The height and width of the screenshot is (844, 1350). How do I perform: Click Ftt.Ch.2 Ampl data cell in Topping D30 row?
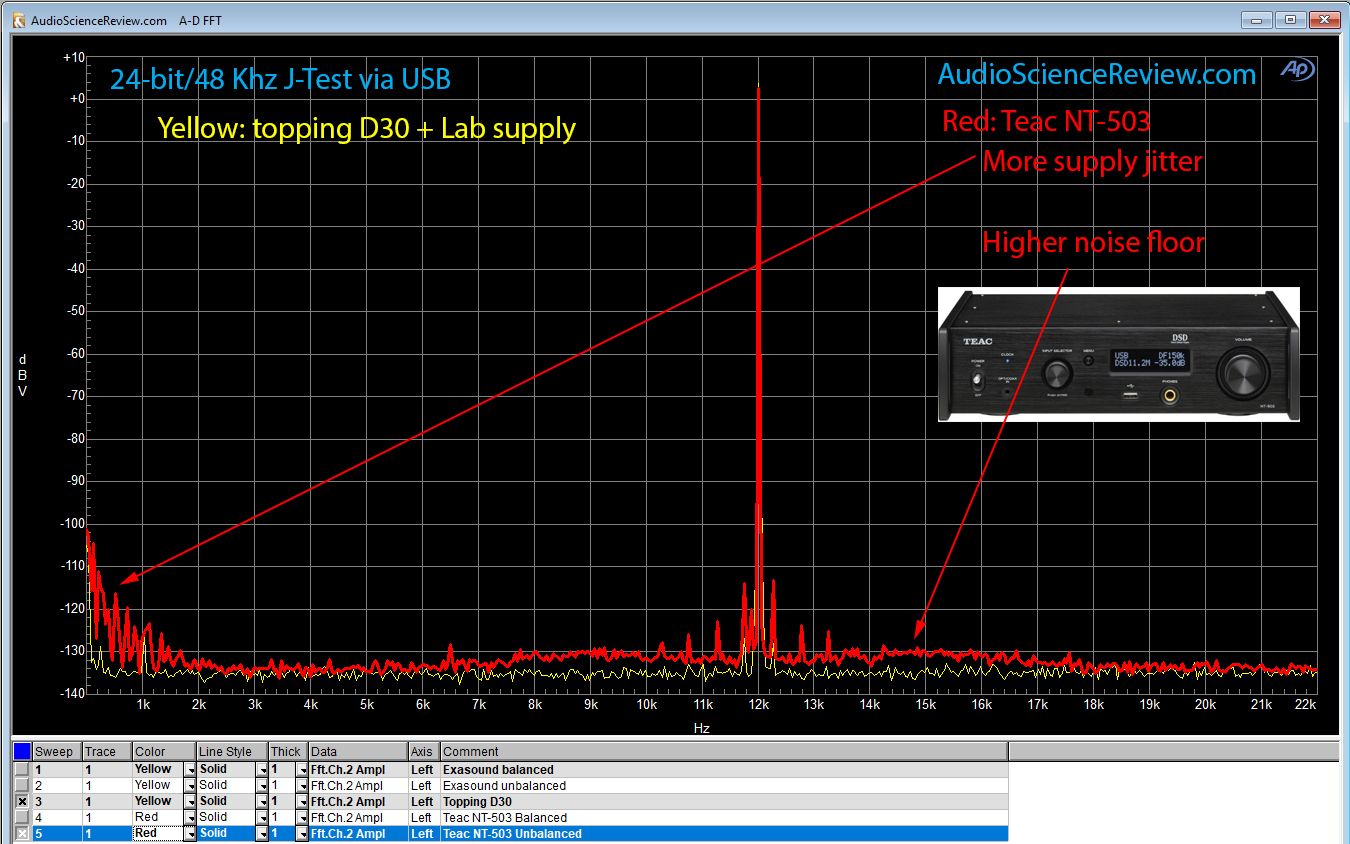[358, 802]
